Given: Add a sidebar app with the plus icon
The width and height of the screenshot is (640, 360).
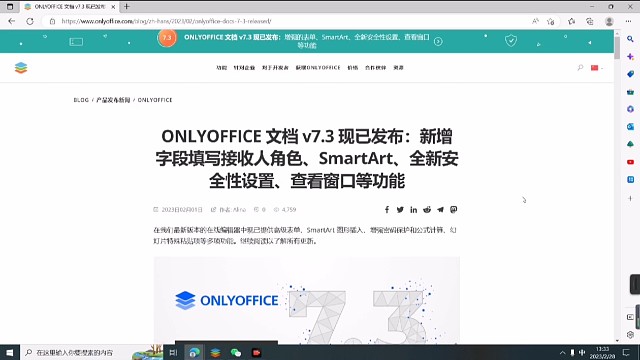Looking at the screenshot, I should [x=630, y=198].
